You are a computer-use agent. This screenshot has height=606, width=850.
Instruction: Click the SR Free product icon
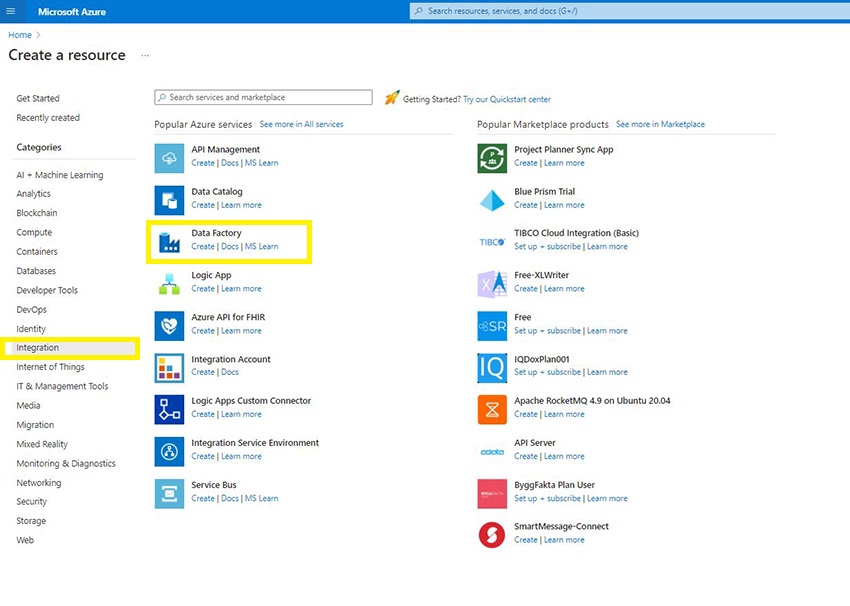pyautogui.click(x=492, y=326)
